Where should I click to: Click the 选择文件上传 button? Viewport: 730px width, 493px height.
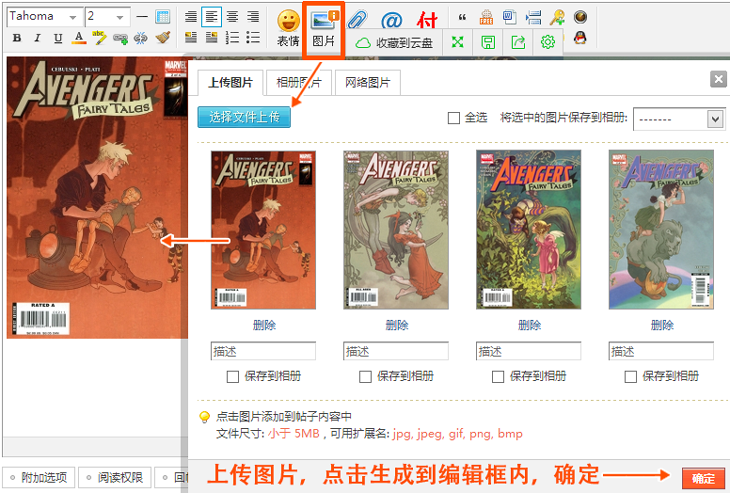coord(244,117)
